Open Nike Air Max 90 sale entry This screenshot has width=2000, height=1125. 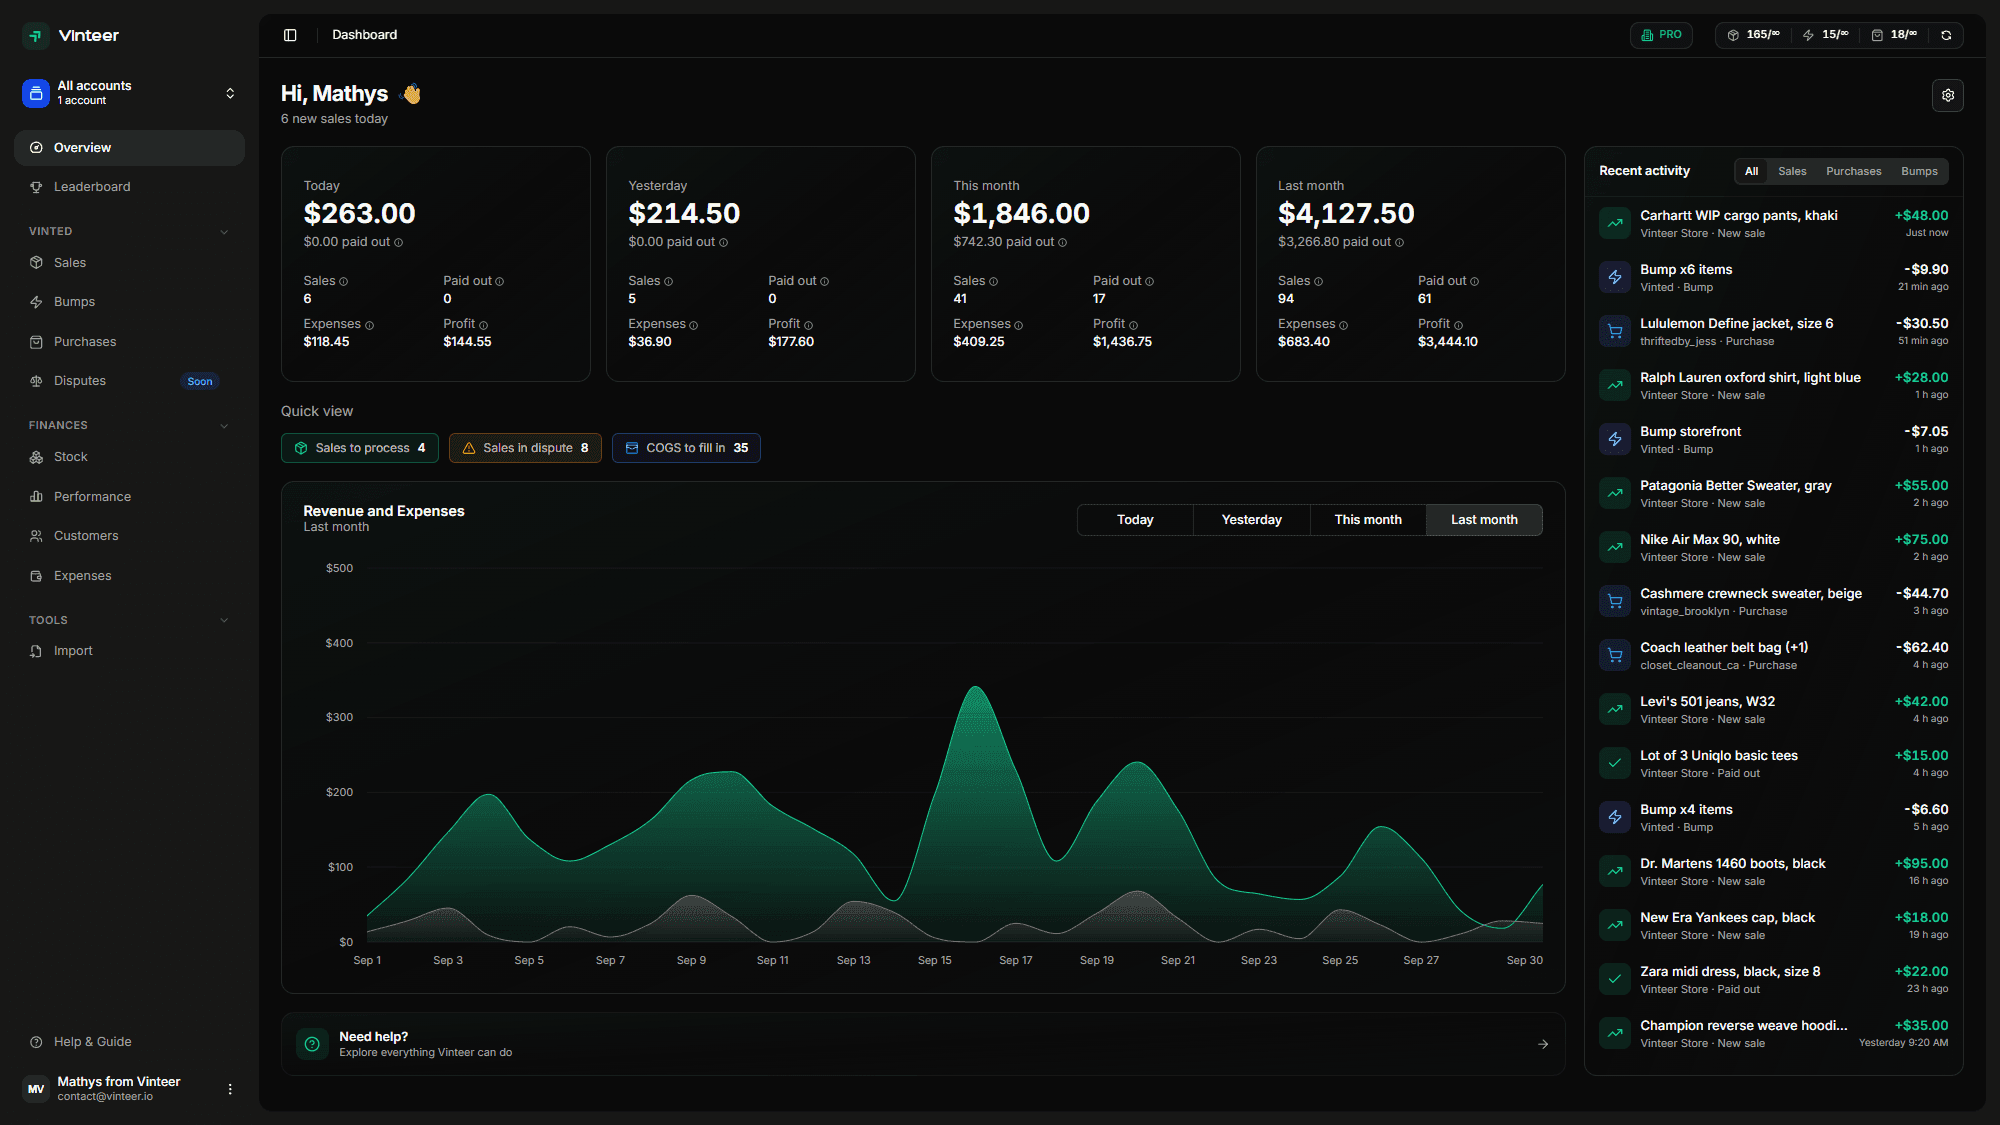[x=1773, y=548]
